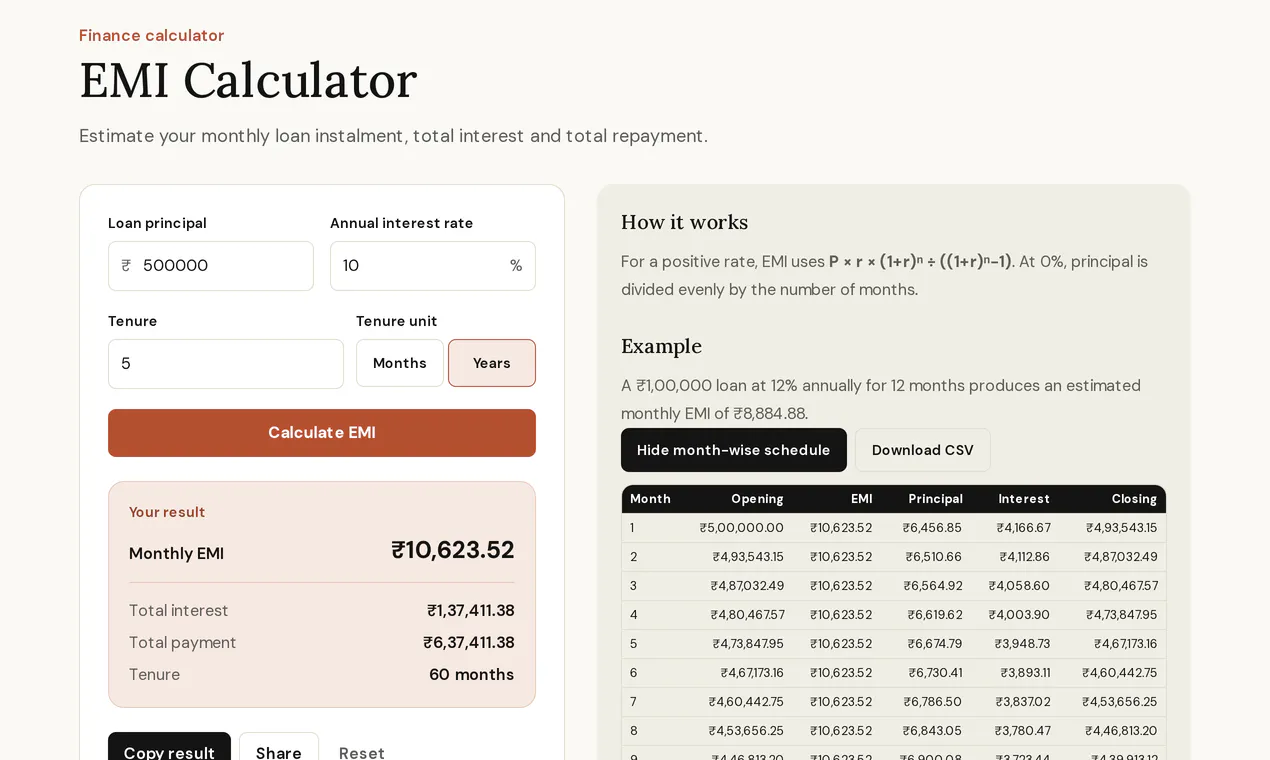Click closing ₹4,60,442.75 in month 6
The image size is (1270, 760).
[1120, 673]
